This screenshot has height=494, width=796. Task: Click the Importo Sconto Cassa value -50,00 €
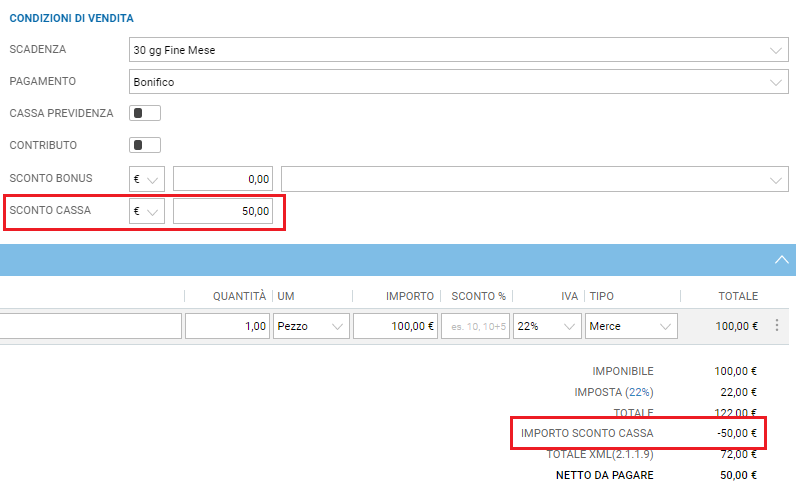click(x=737, y=433)
